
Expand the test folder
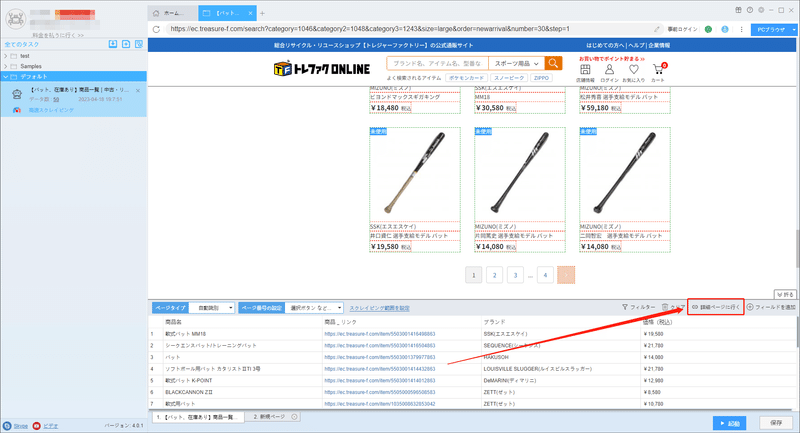click(6, 56)
